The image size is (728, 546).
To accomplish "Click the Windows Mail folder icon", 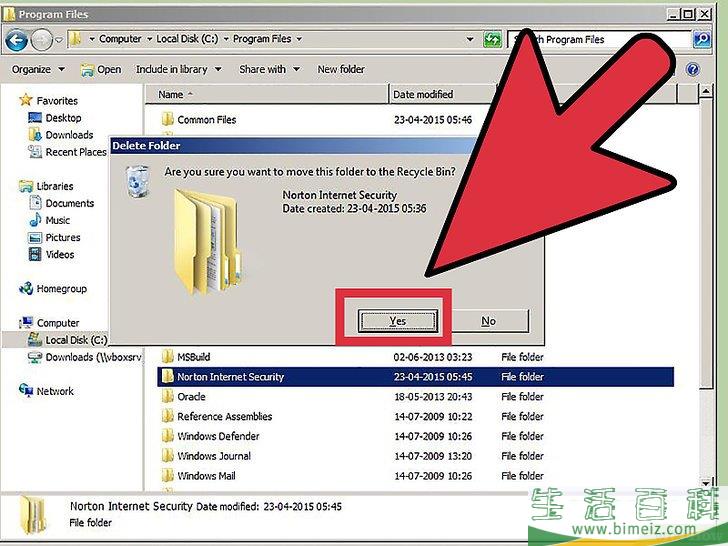I will (x=168, y=475).
